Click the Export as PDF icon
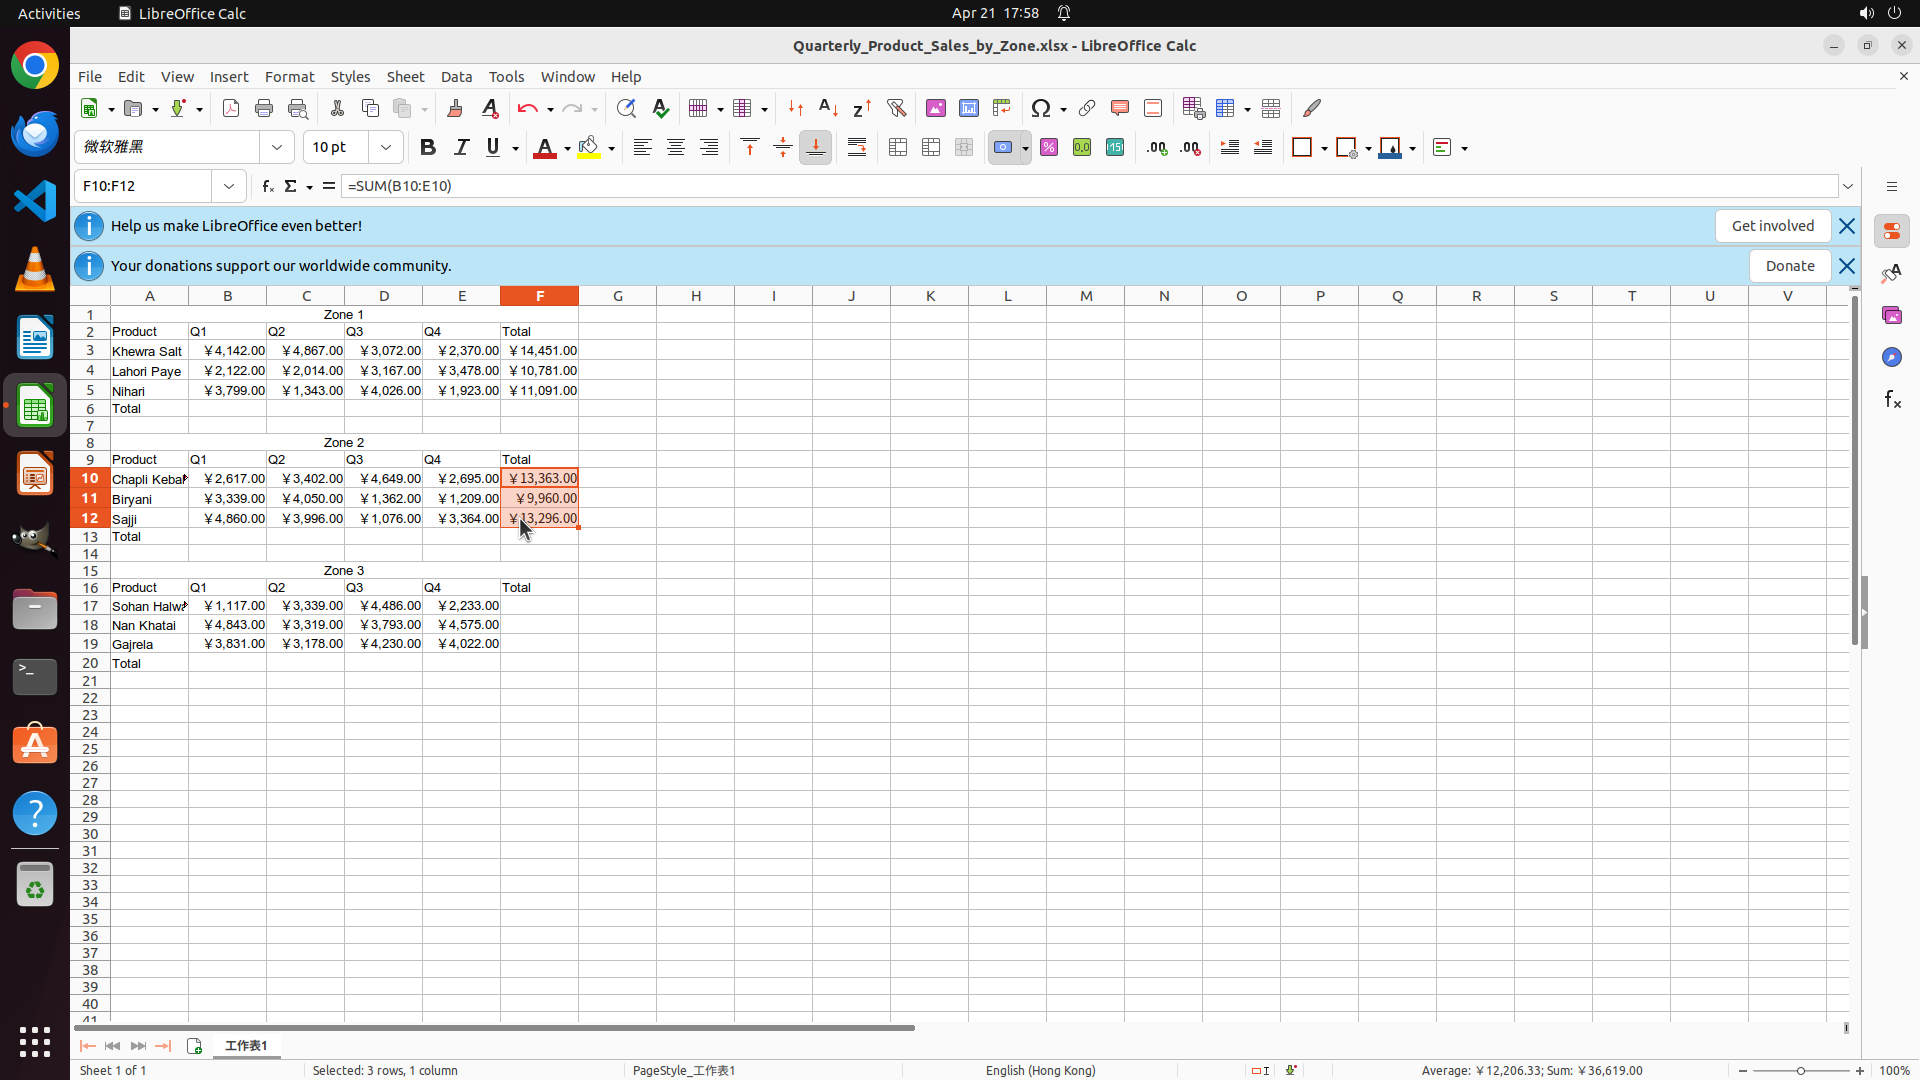 click(x=231, y=108)
